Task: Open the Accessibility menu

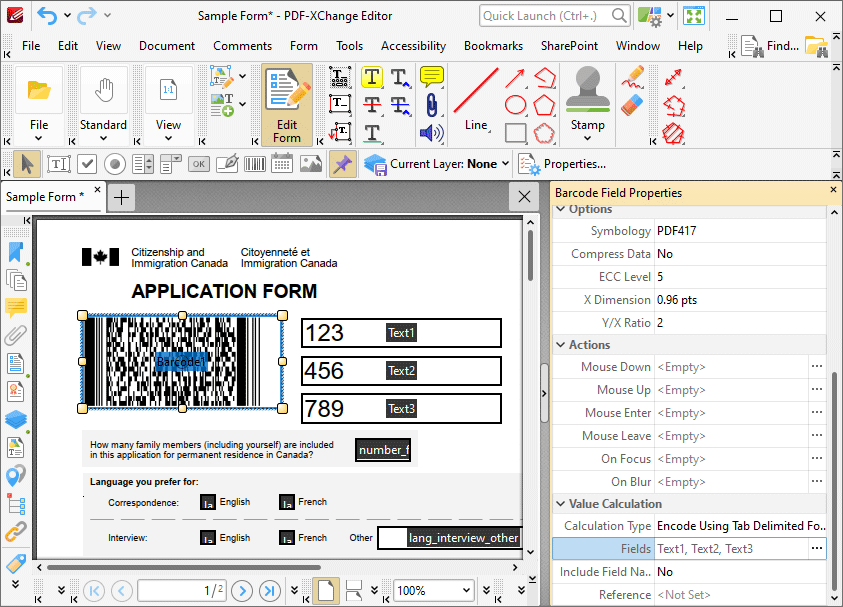Action: click(x=413, y=46)
